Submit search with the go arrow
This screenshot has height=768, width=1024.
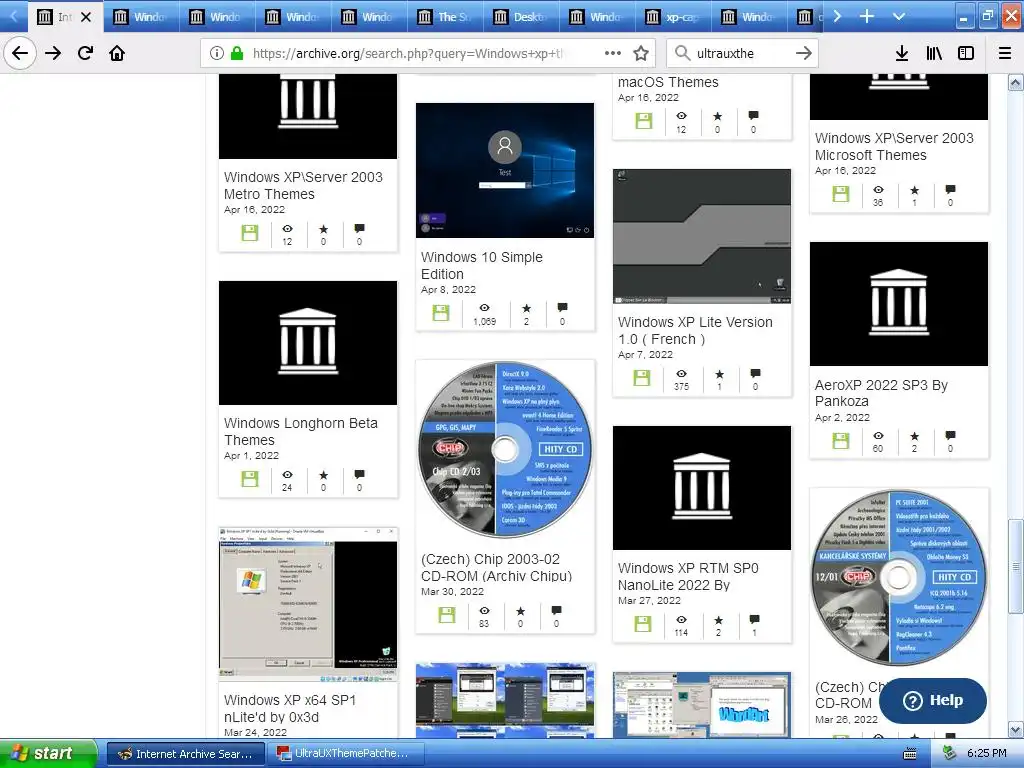(x=804, y=53)
